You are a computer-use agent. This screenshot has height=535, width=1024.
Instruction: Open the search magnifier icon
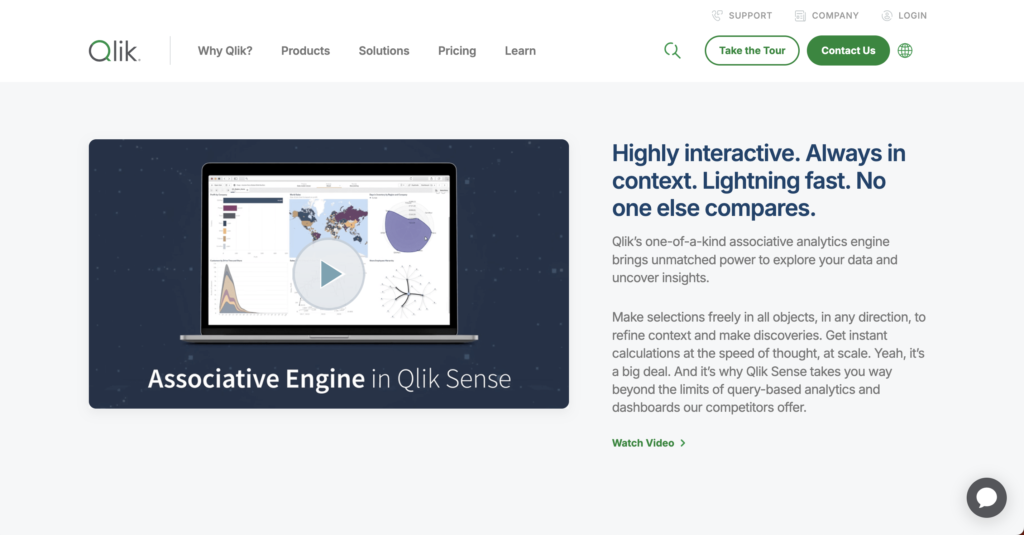click(672, 51)
